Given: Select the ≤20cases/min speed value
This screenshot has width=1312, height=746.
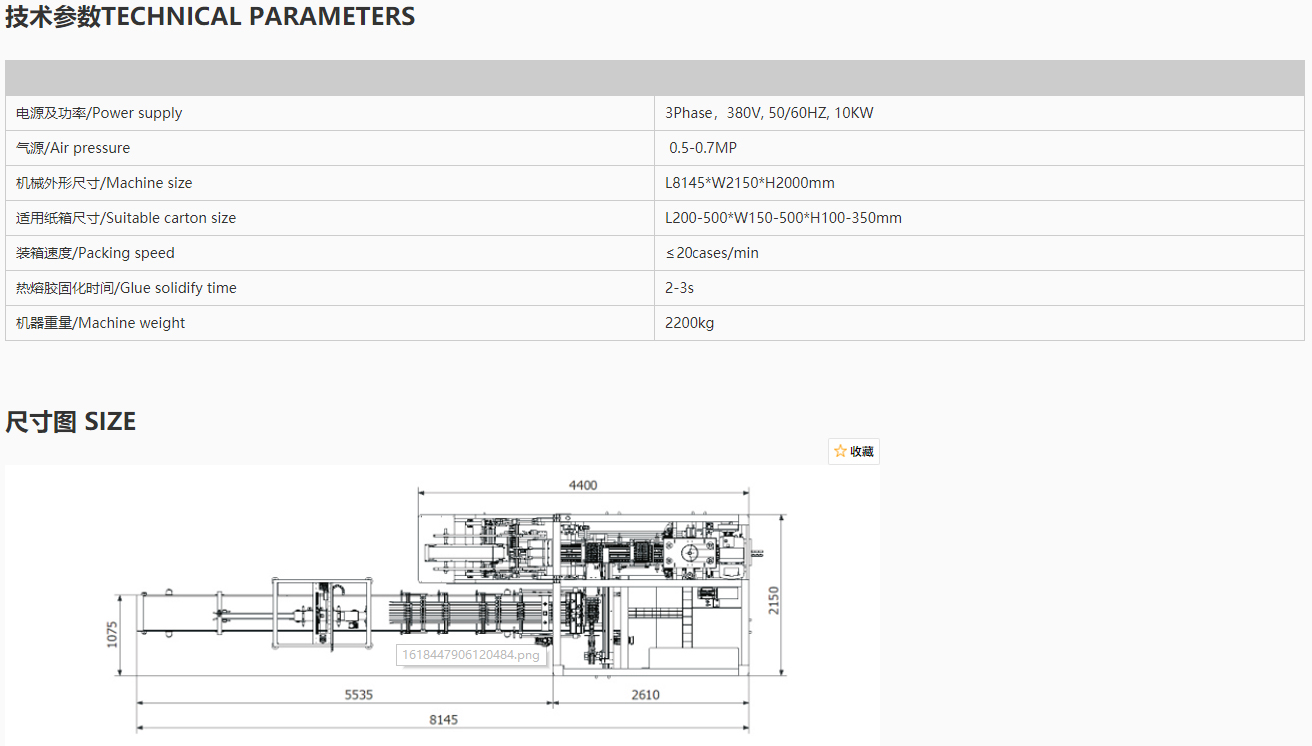Looking at the screenshot, I should tap(711, 253).
